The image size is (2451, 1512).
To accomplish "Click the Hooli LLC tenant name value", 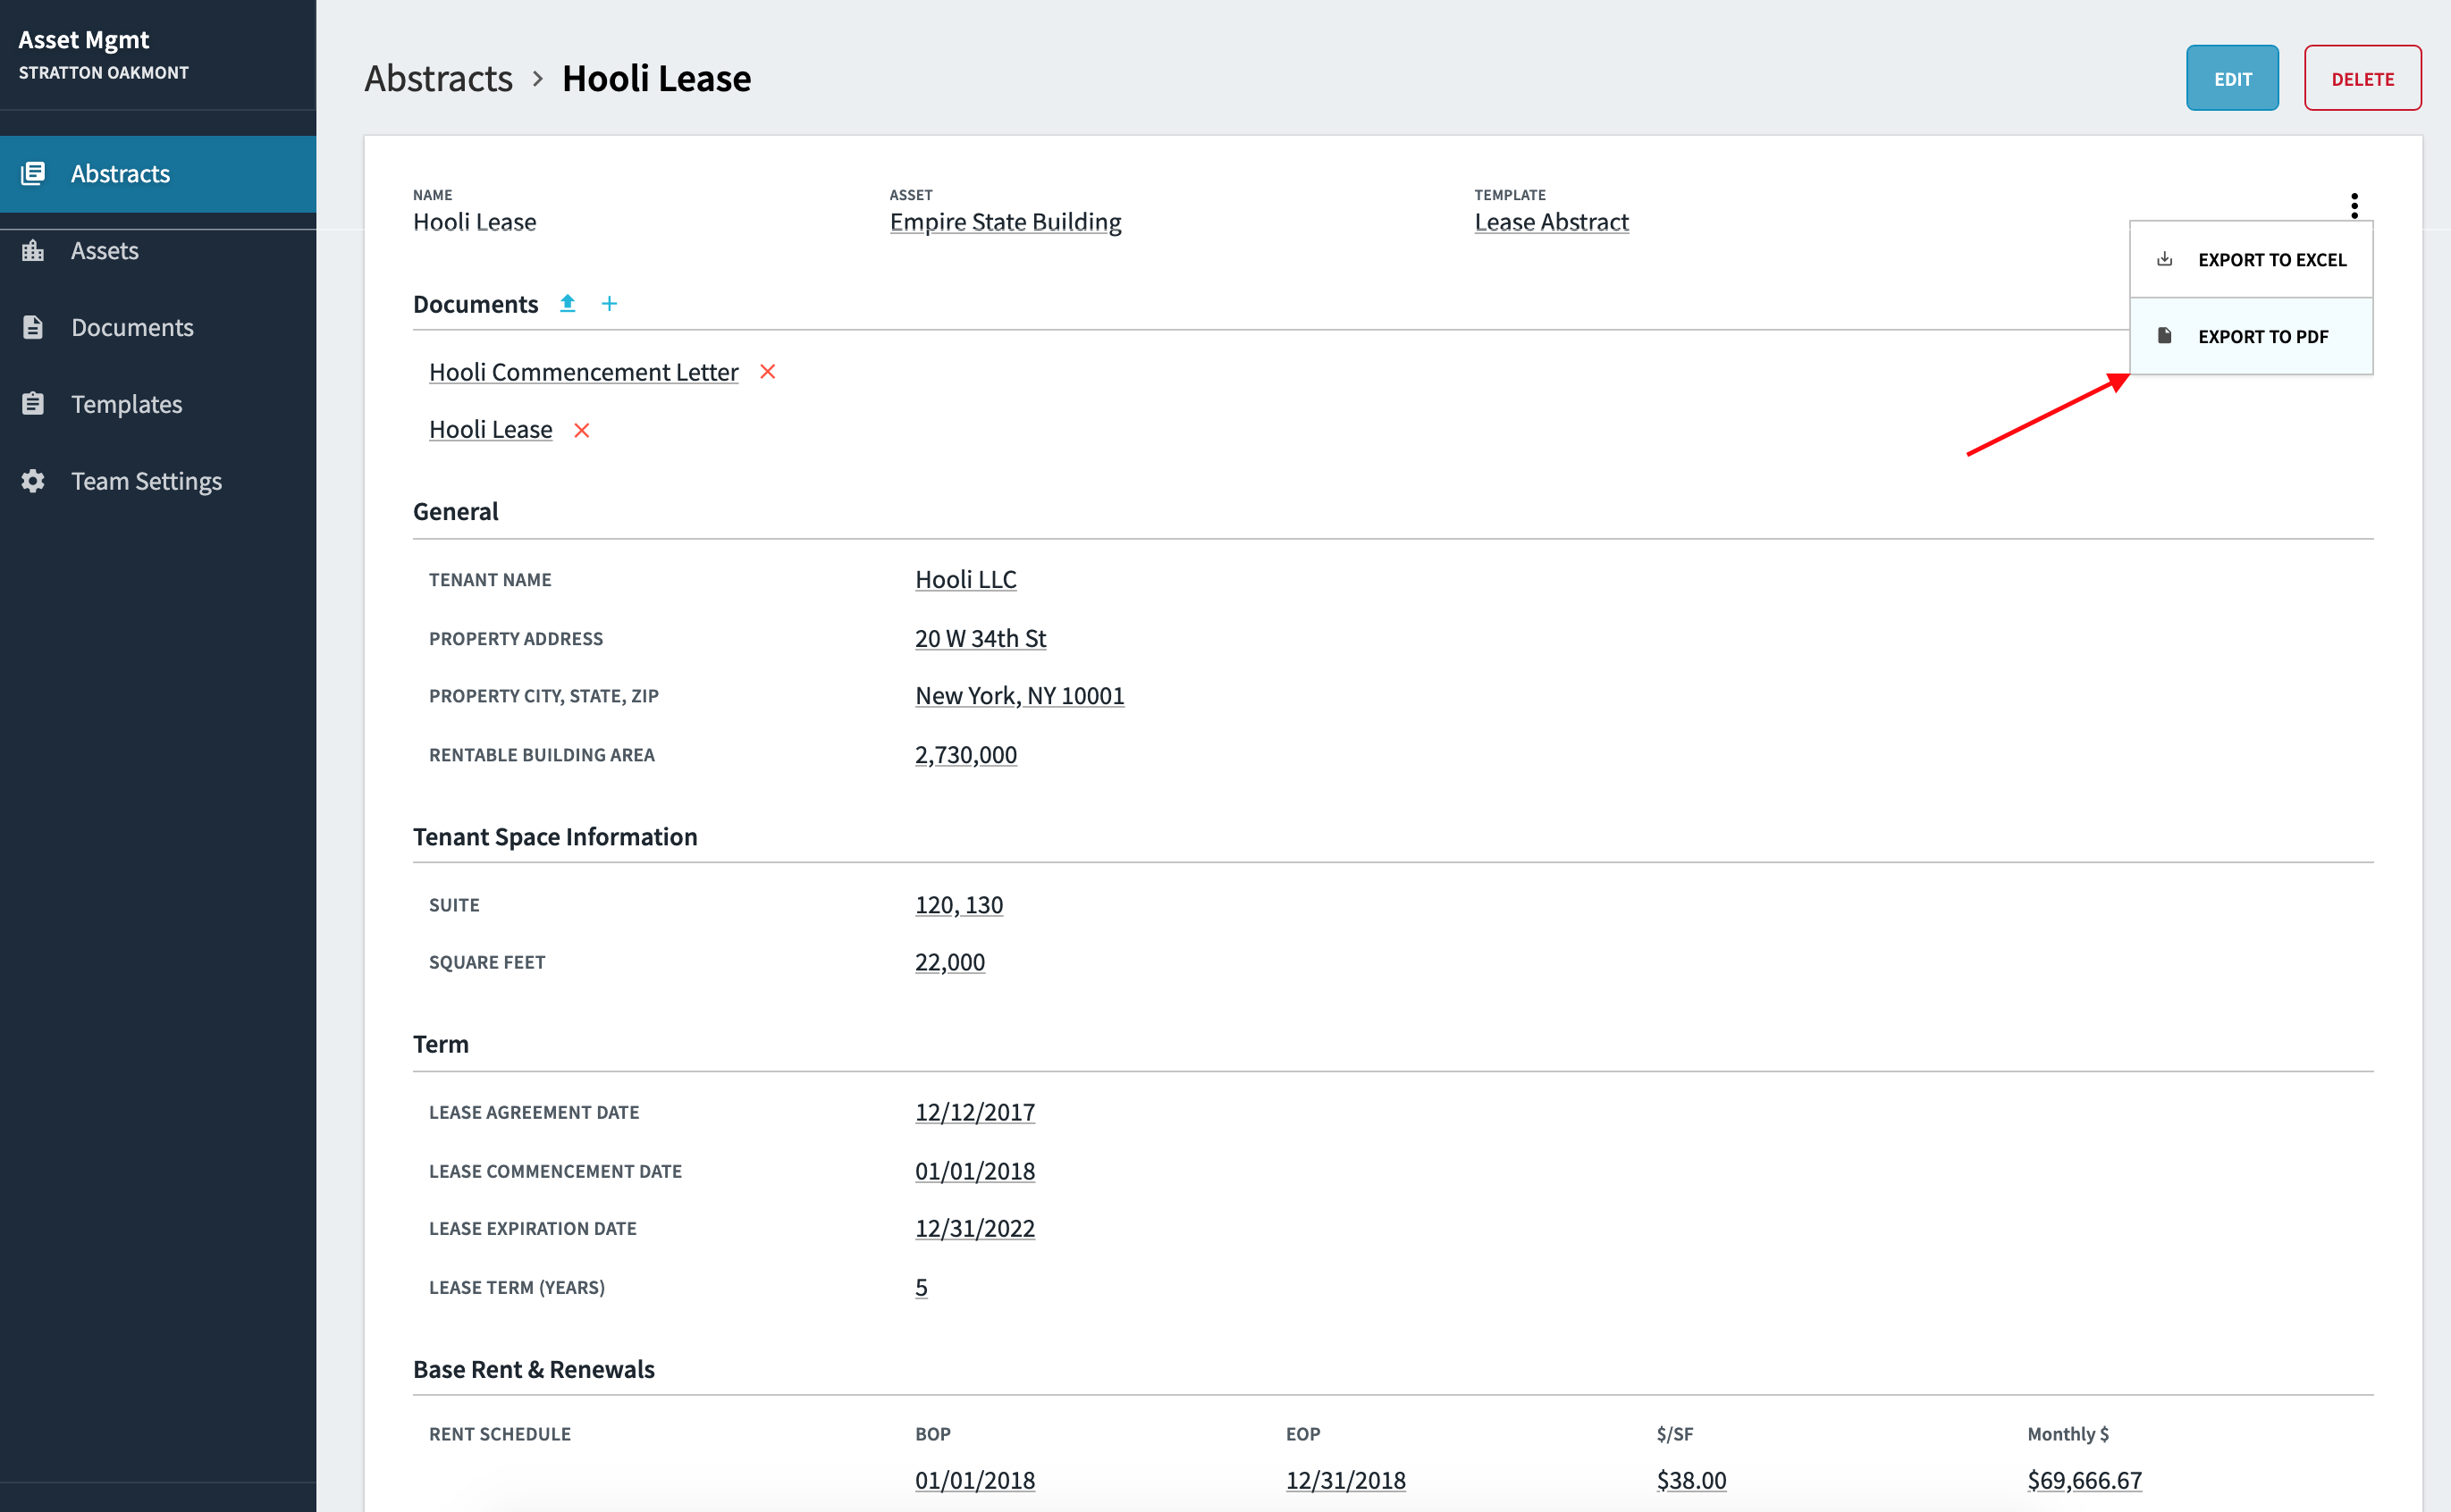I will 965,580.
